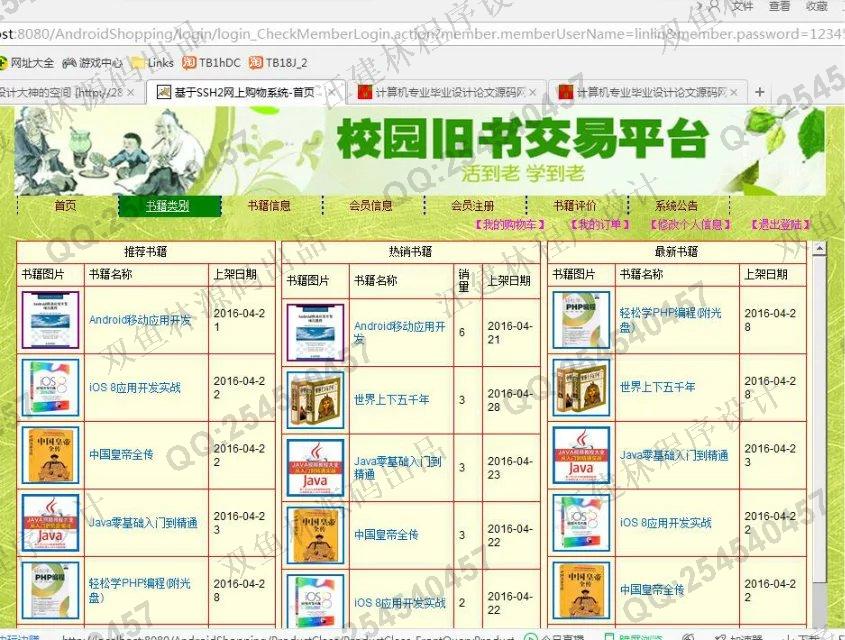The height and width of the screenshot is (640, 845).
Task: Open 世界上下五千年 link in 最新书籍
Action: tap(657, 387)
